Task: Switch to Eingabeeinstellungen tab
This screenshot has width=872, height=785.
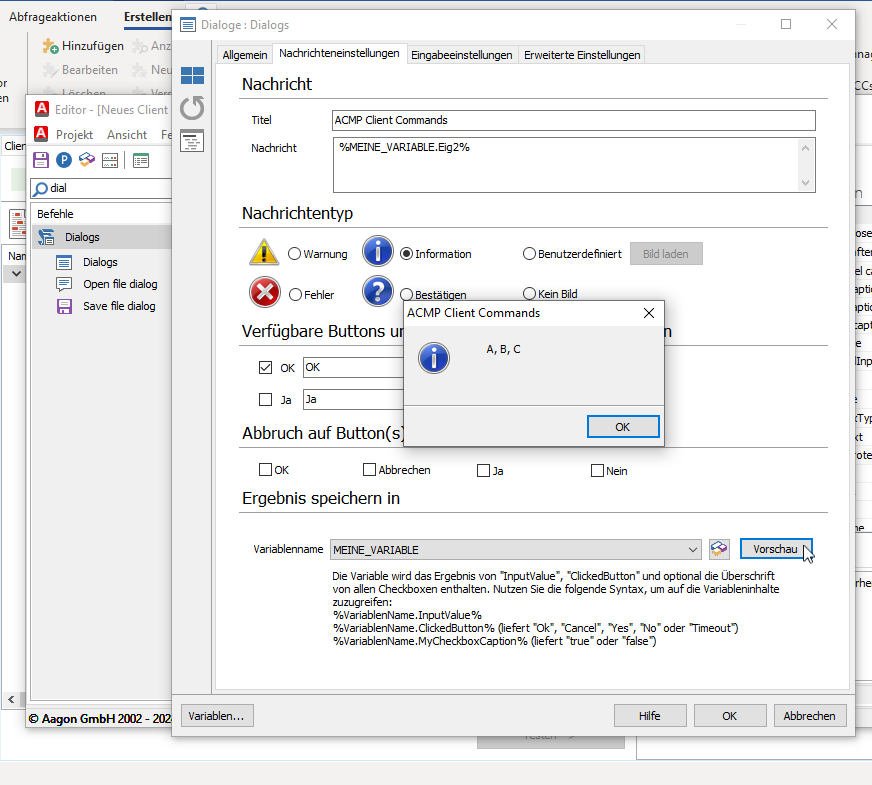Action: tap(462, 55)
